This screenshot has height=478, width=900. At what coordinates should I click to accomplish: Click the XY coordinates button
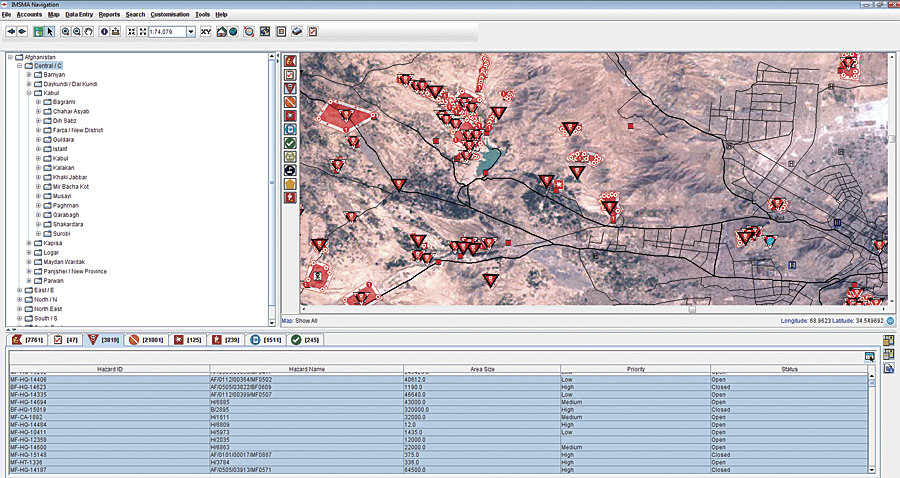click(x=205, y=32)
